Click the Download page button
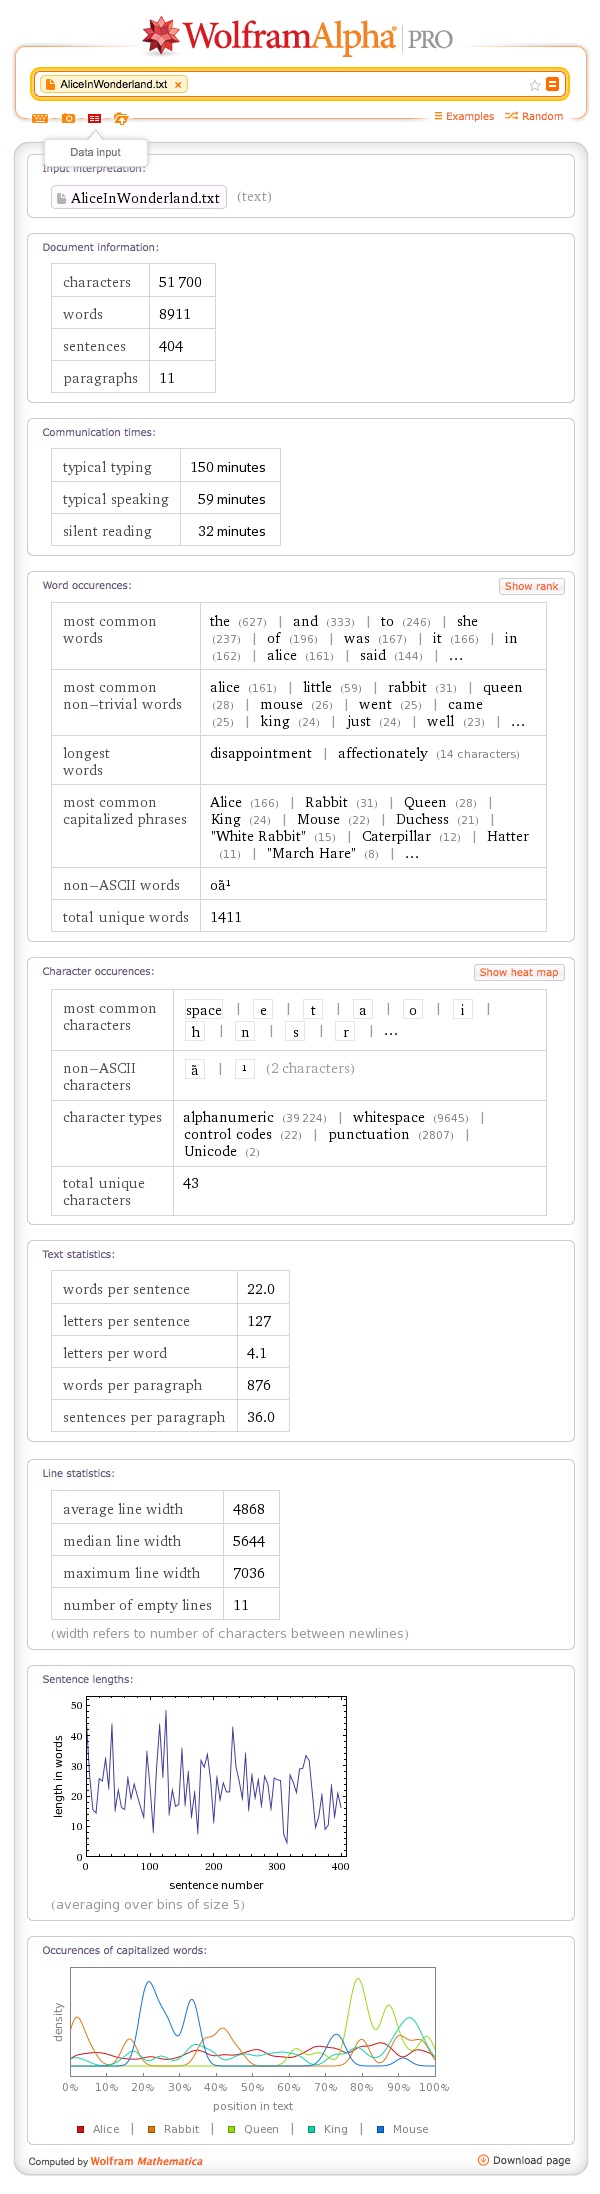600x2194 pixels. click(x=525, y=2160)
